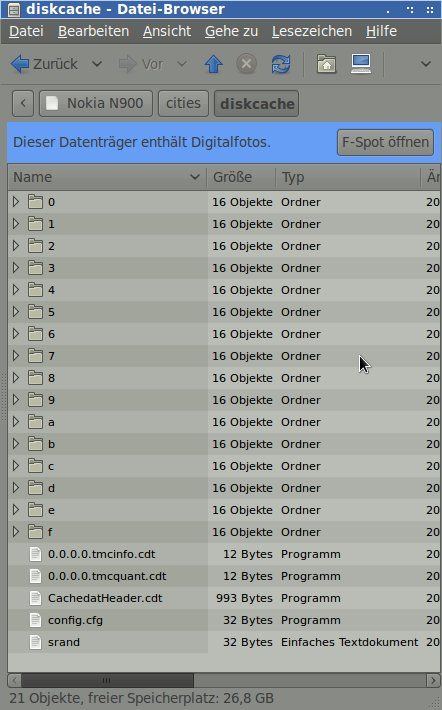Viewport: 442px width, 710px height.
Task: Go up to parent folder arrow
Action: coord(213,64)
